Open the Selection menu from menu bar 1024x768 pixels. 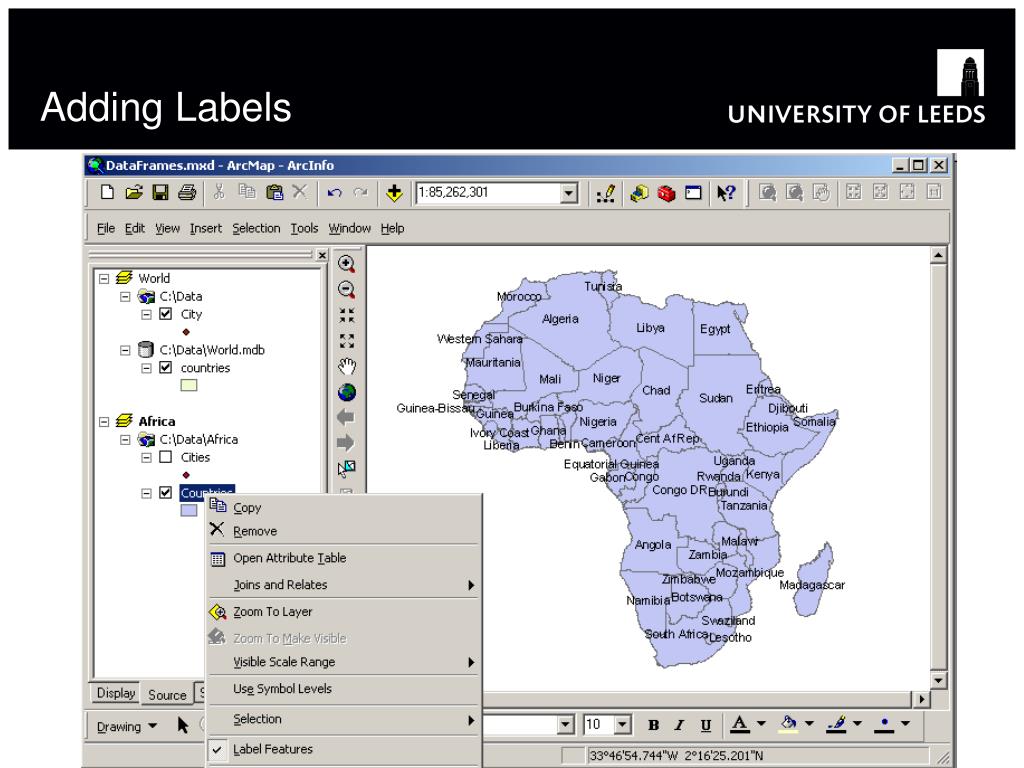[x=256, y=228]
